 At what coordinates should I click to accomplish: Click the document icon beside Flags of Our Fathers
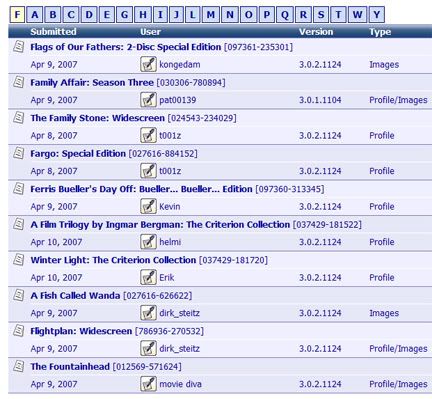tap(19, 46)
